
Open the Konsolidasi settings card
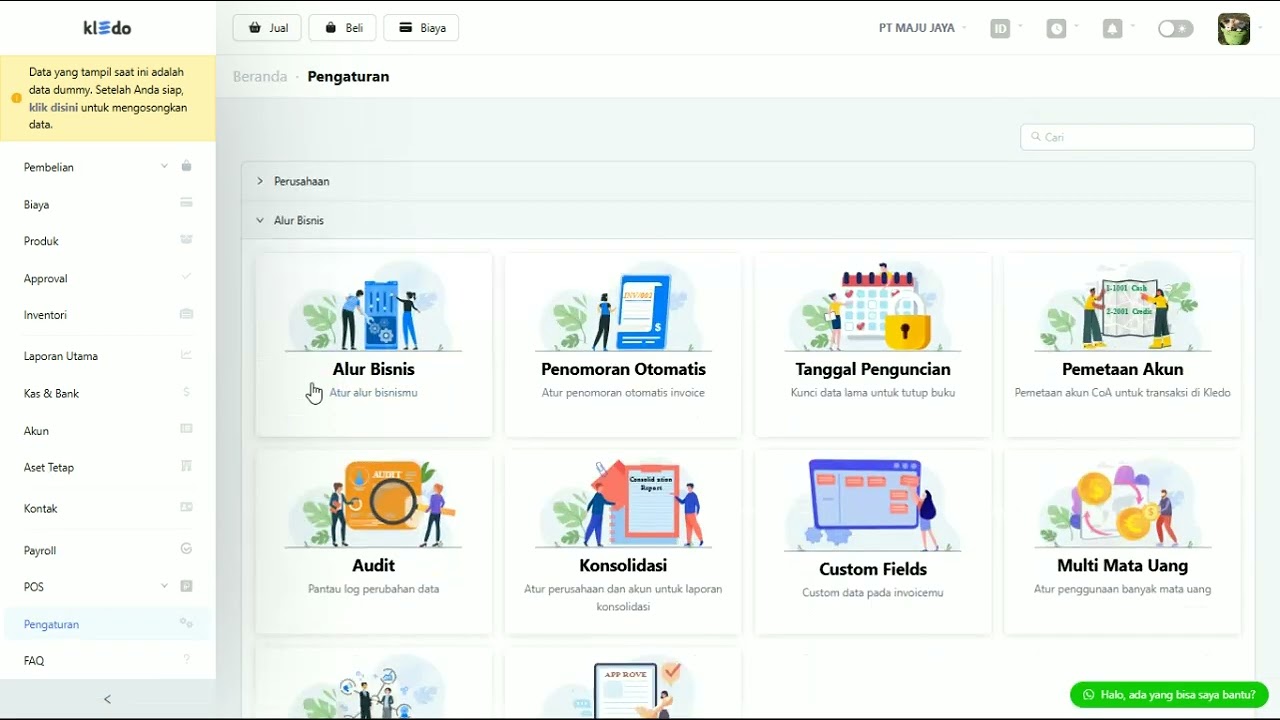623,542
